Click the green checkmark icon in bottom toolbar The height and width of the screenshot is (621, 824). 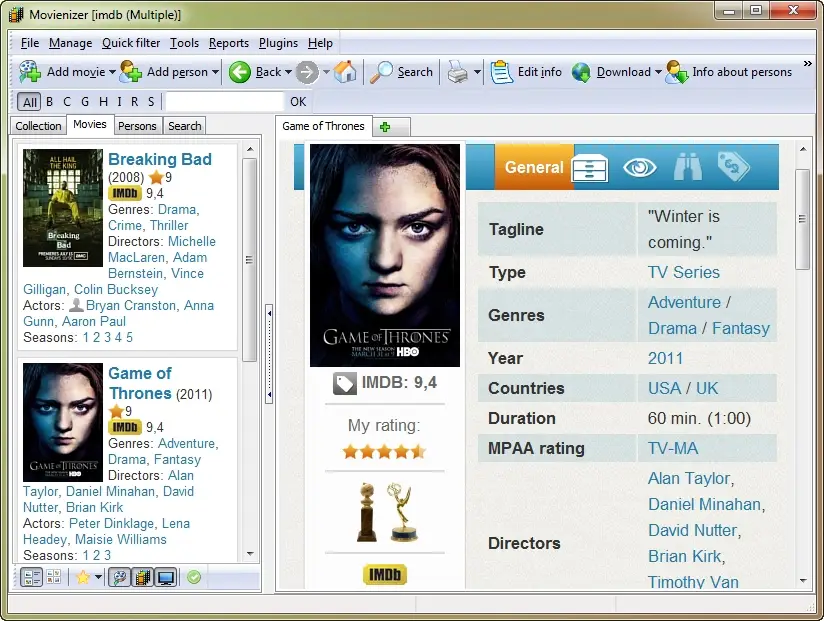(194, 577)
